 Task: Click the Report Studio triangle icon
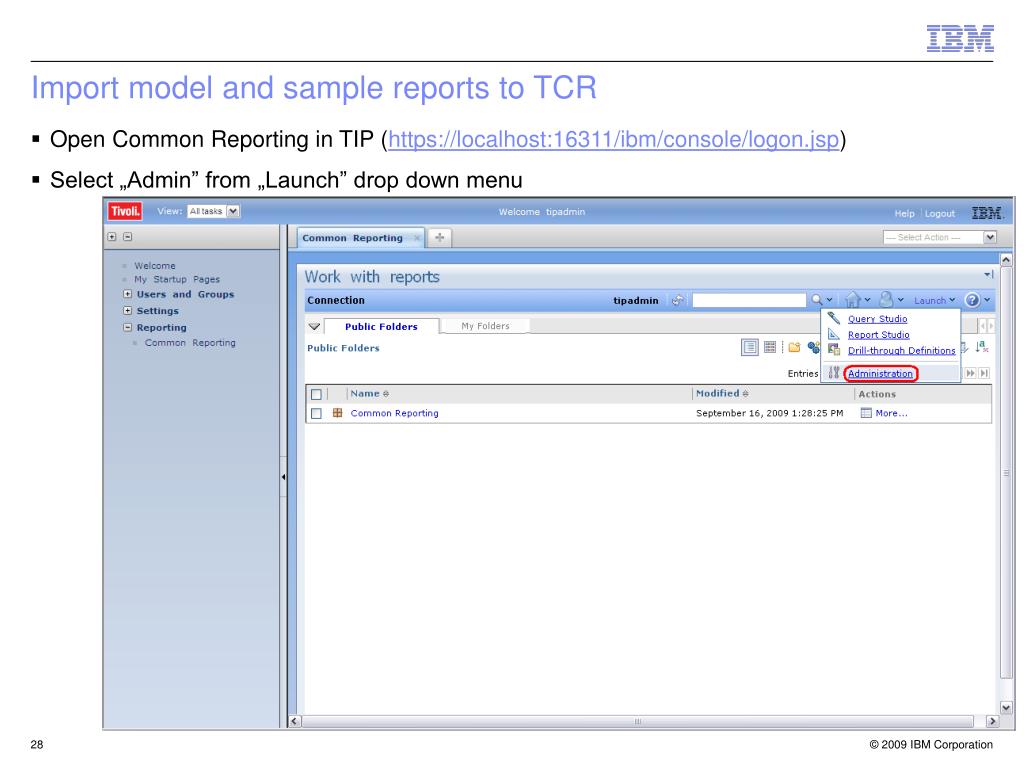point(834,334)
